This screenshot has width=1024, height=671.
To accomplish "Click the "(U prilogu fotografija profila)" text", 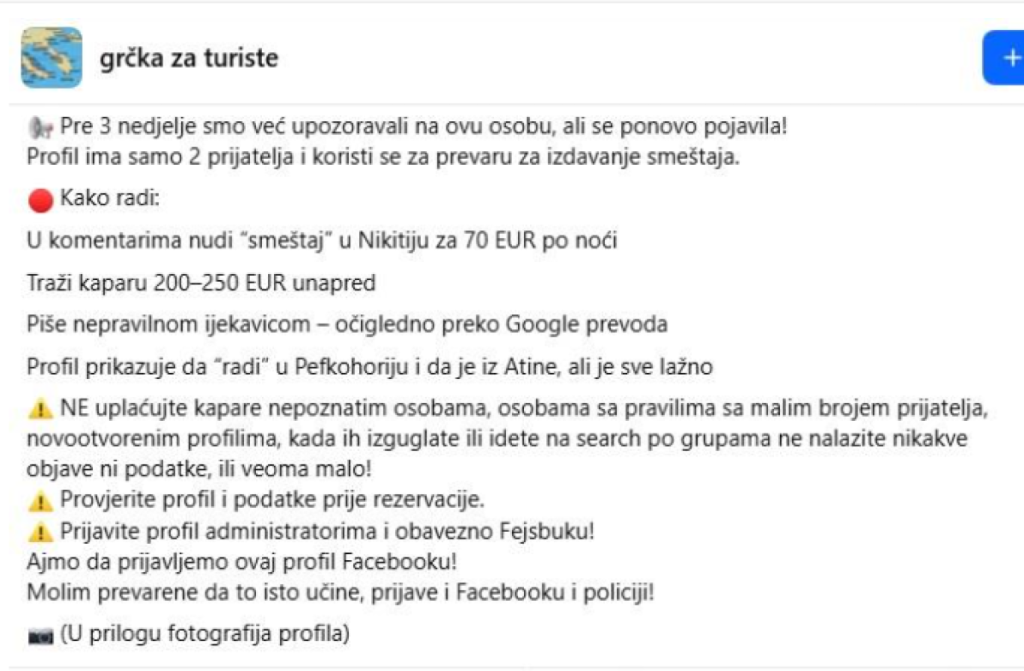I will pyautogui.click(x=205, y=634).
